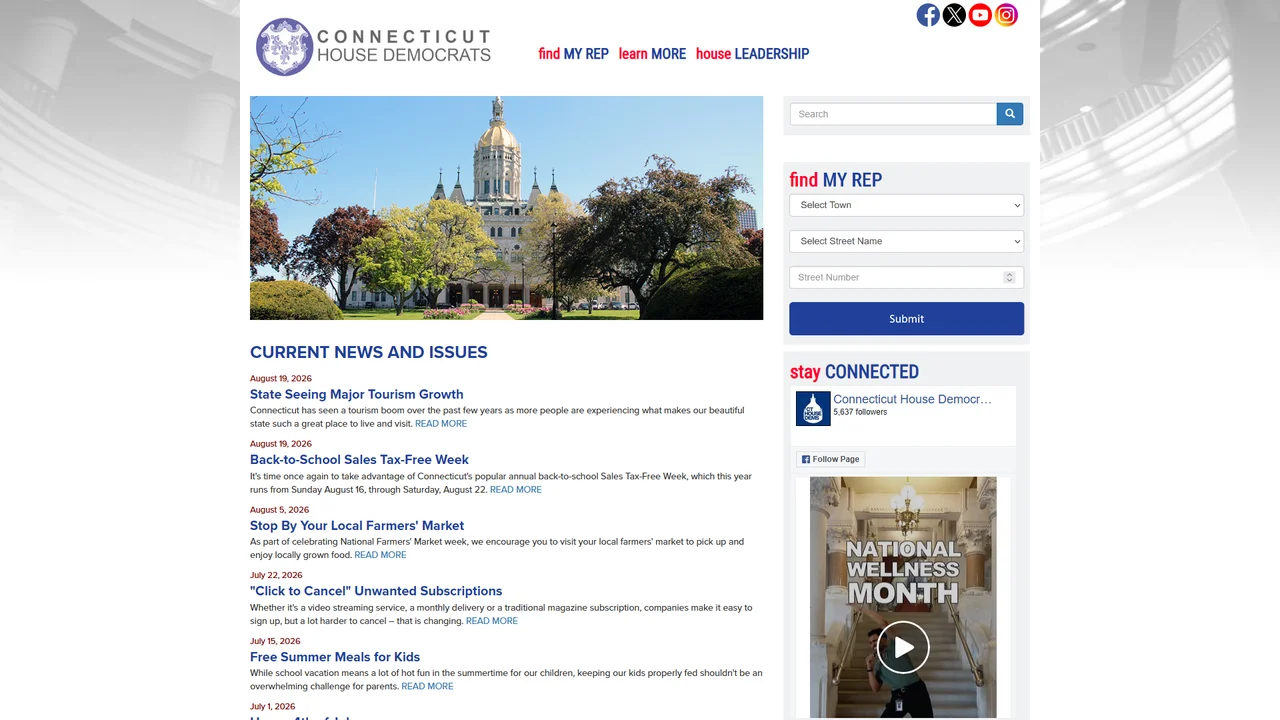Open Connecticut House Democr… Facebook page link
1280x720 pixels.
click(x=912, y=399)
